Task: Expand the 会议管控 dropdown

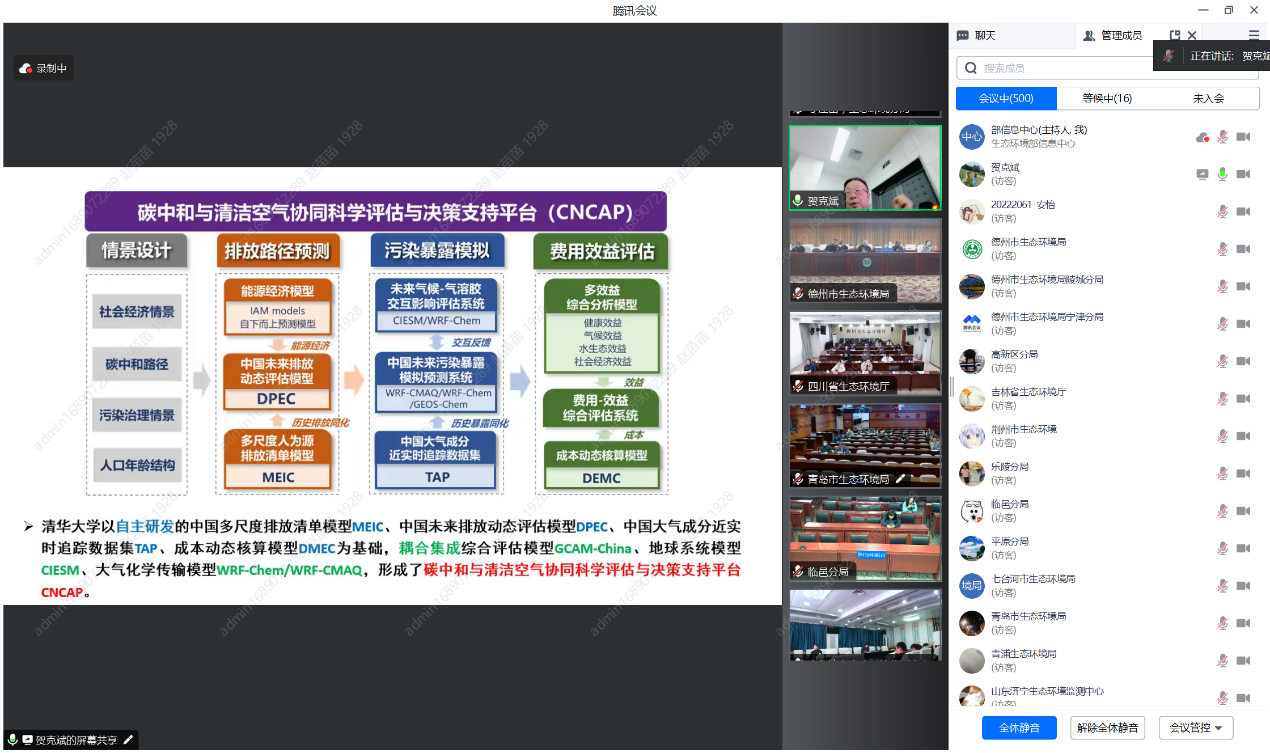Action: tap(1195, 728)
